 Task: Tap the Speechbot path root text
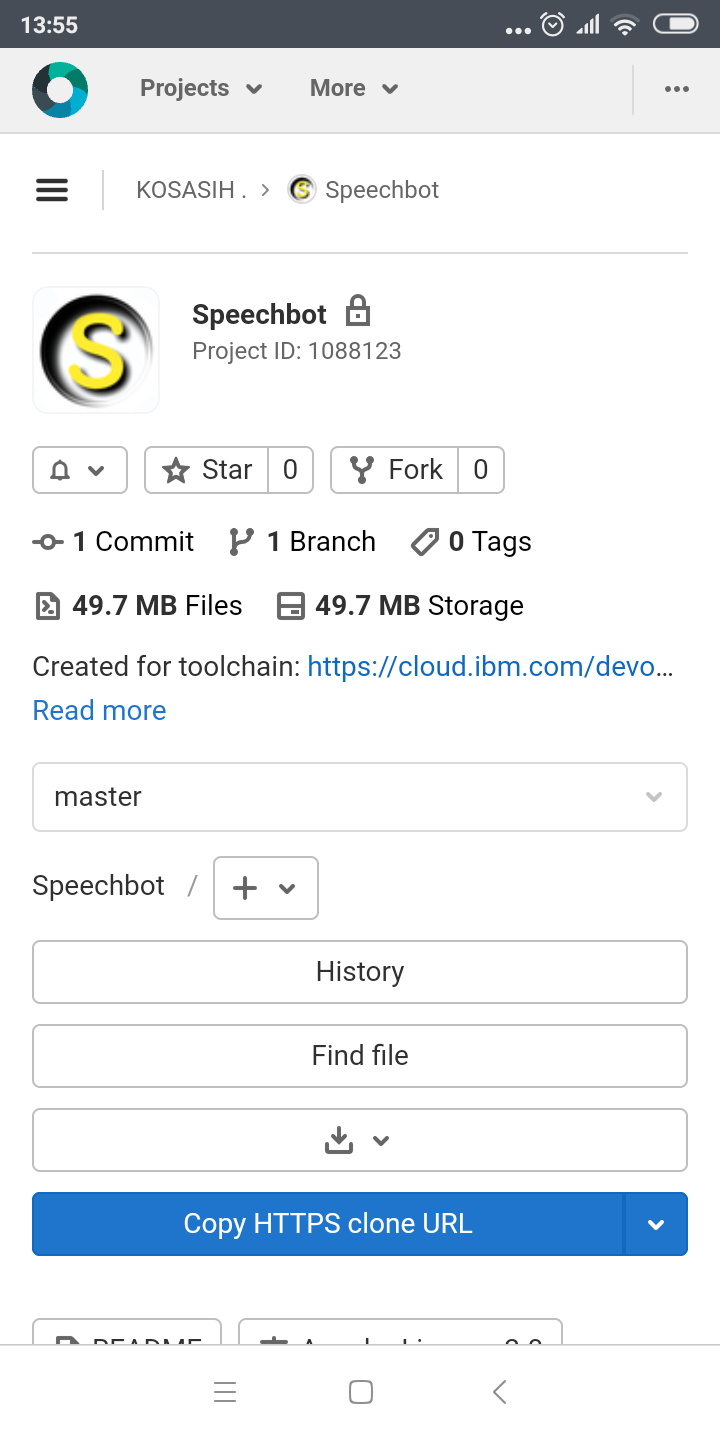pyautogui.click(x=98, y=886)
